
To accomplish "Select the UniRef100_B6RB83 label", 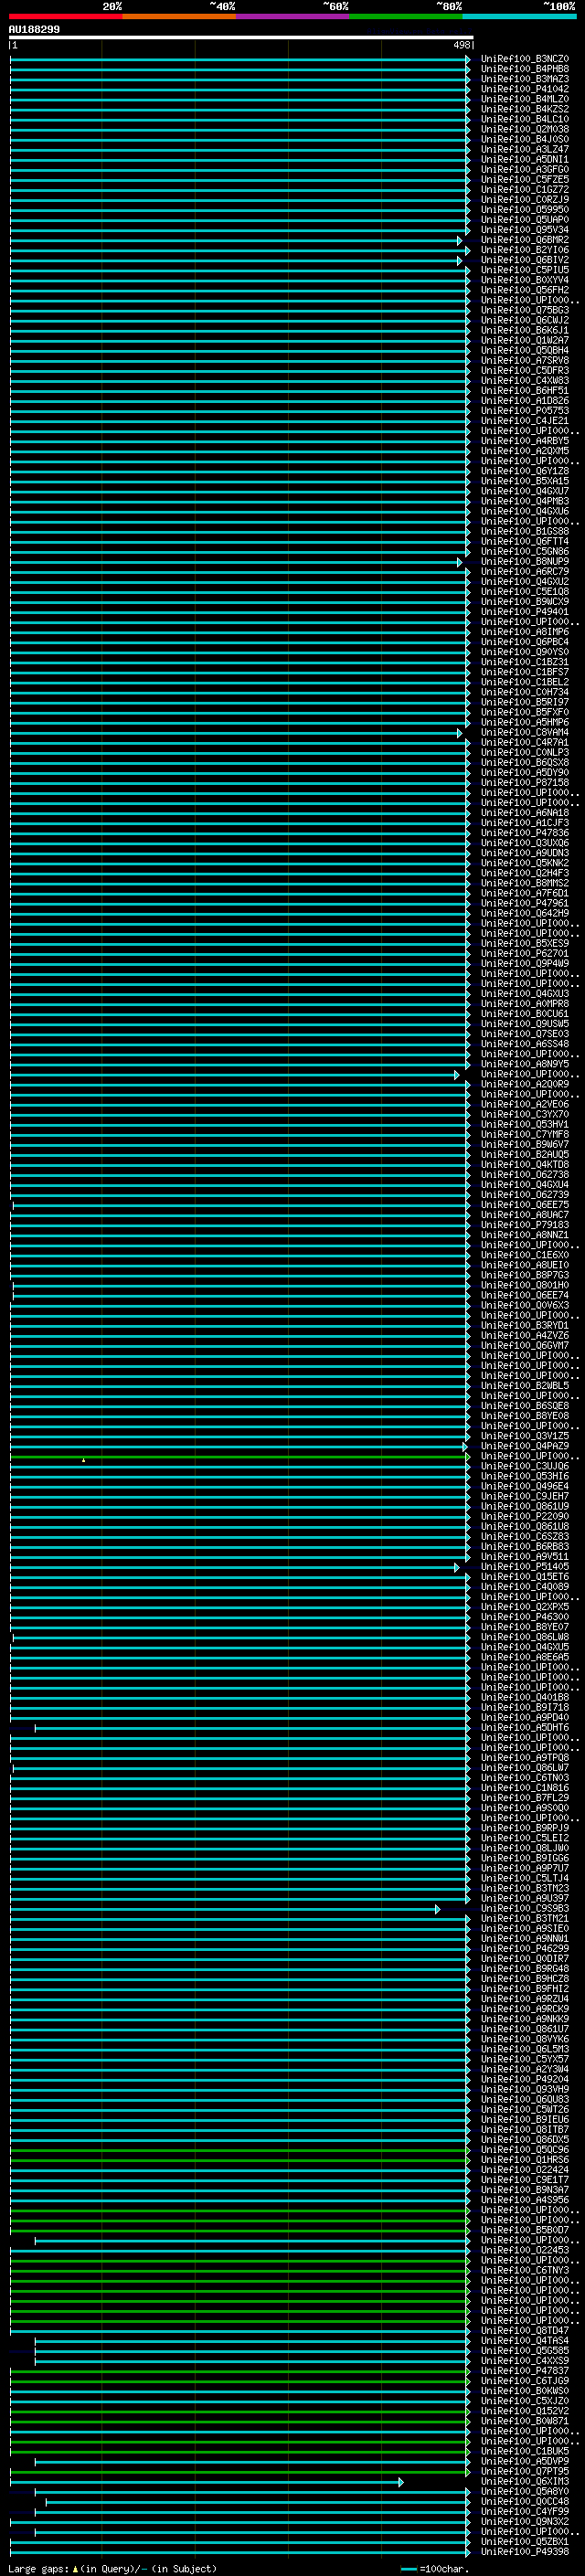I will [524, 1546].
